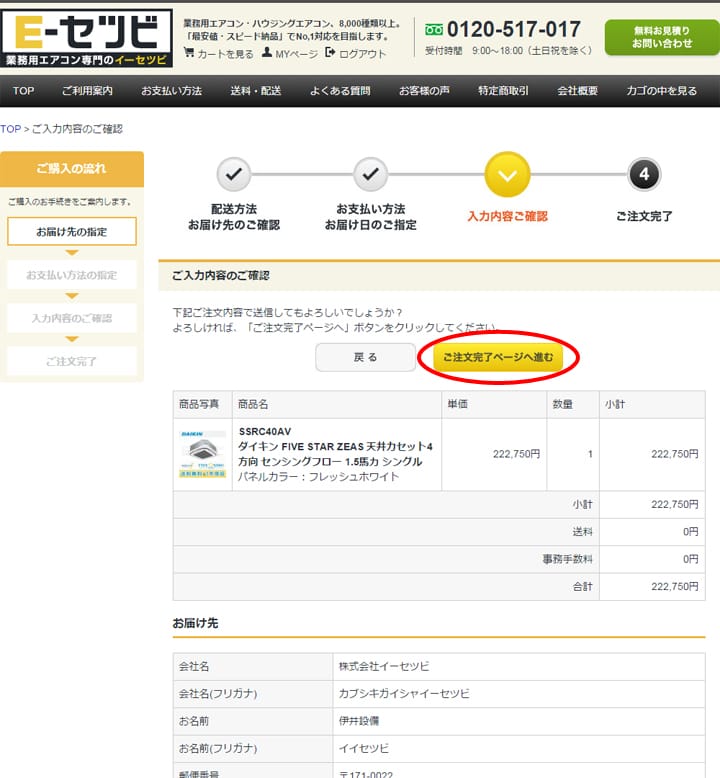Click 事務手数料 0円 value

(x=690, y=559)
